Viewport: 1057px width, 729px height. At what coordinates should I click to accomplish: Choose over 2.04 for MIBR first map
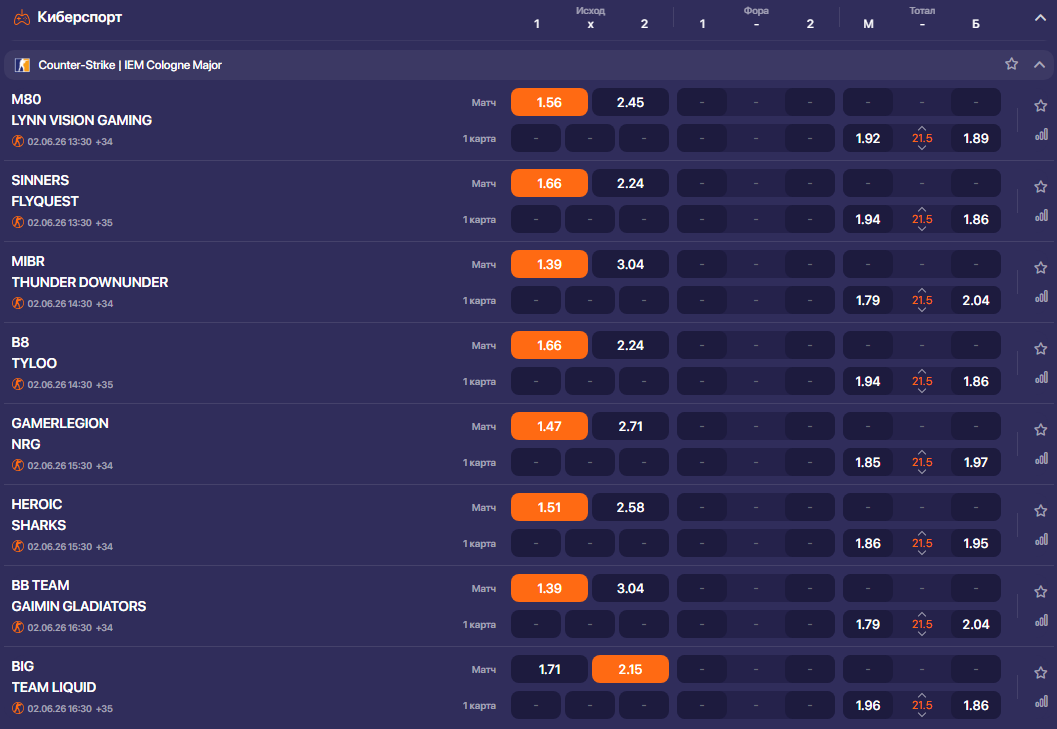click(x=975, y=300)
